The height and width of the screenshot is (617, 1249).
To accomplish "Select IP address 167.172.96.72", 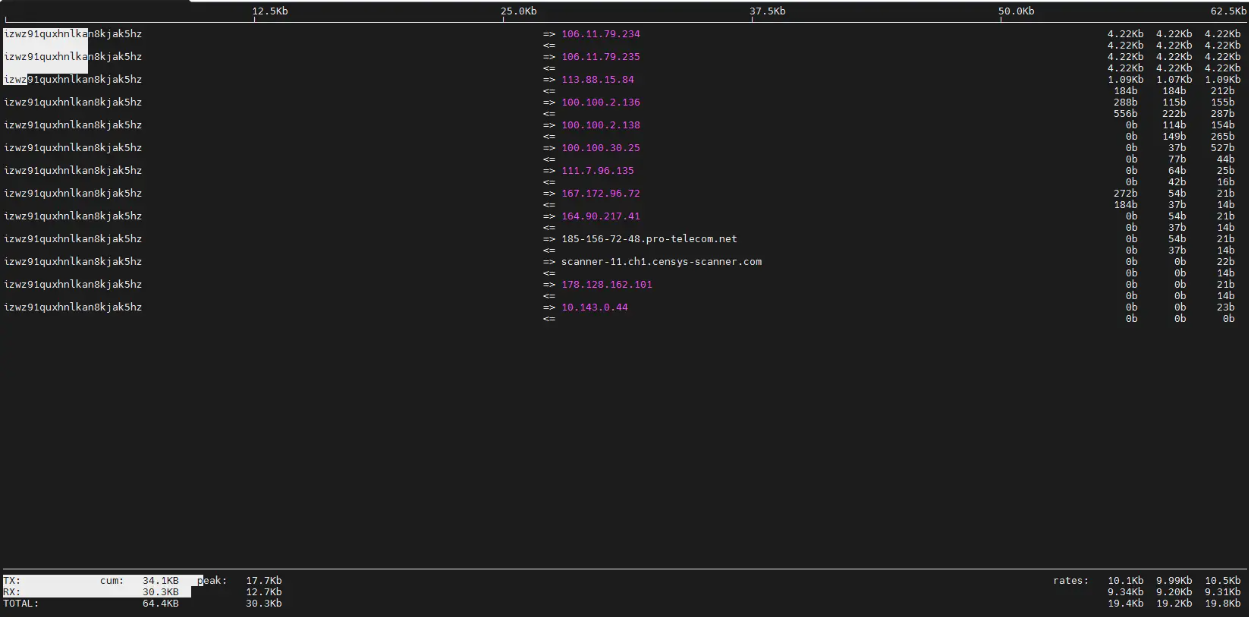I will (600, 193).
